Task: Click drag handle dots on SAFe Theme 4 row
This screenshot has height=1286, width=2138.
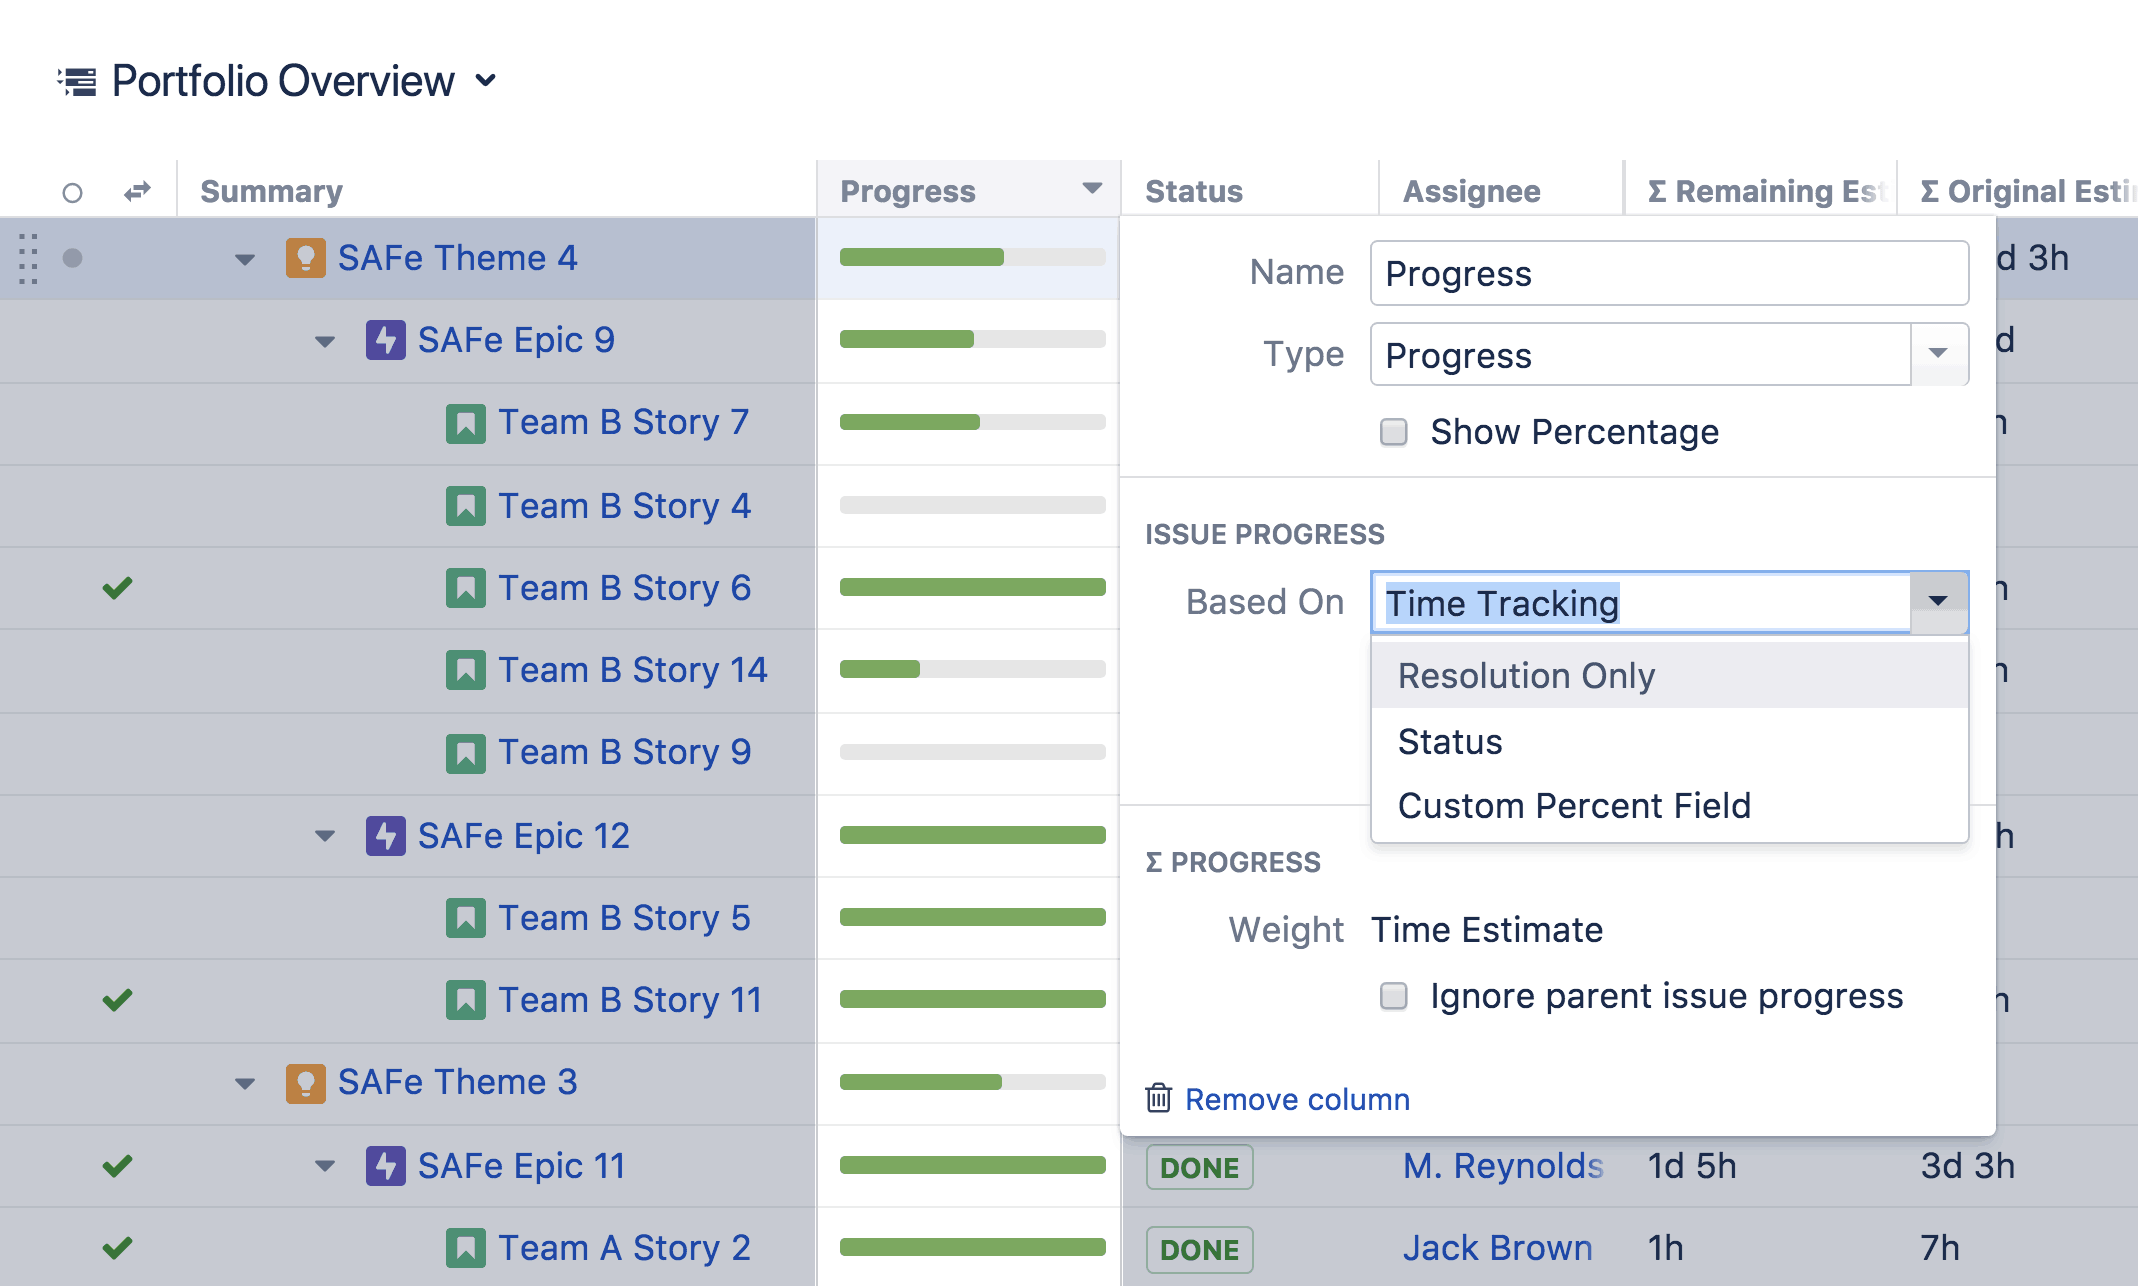Action: pos(28,259)
